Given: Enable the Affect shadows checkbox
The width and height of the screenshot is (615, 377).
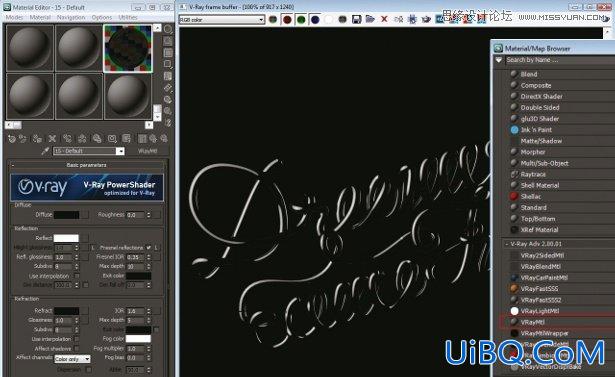Looking at the screenshot, I should 77,348.
